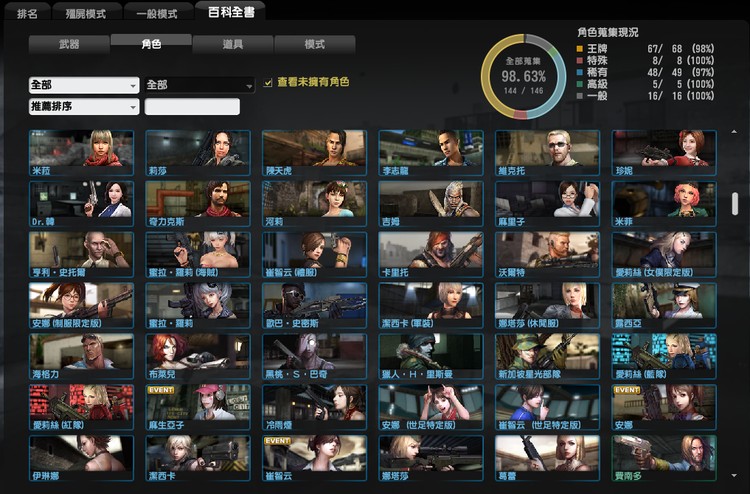Open the 莉莎 character card
Screen dimensions: 750x494
click(198, 153)
